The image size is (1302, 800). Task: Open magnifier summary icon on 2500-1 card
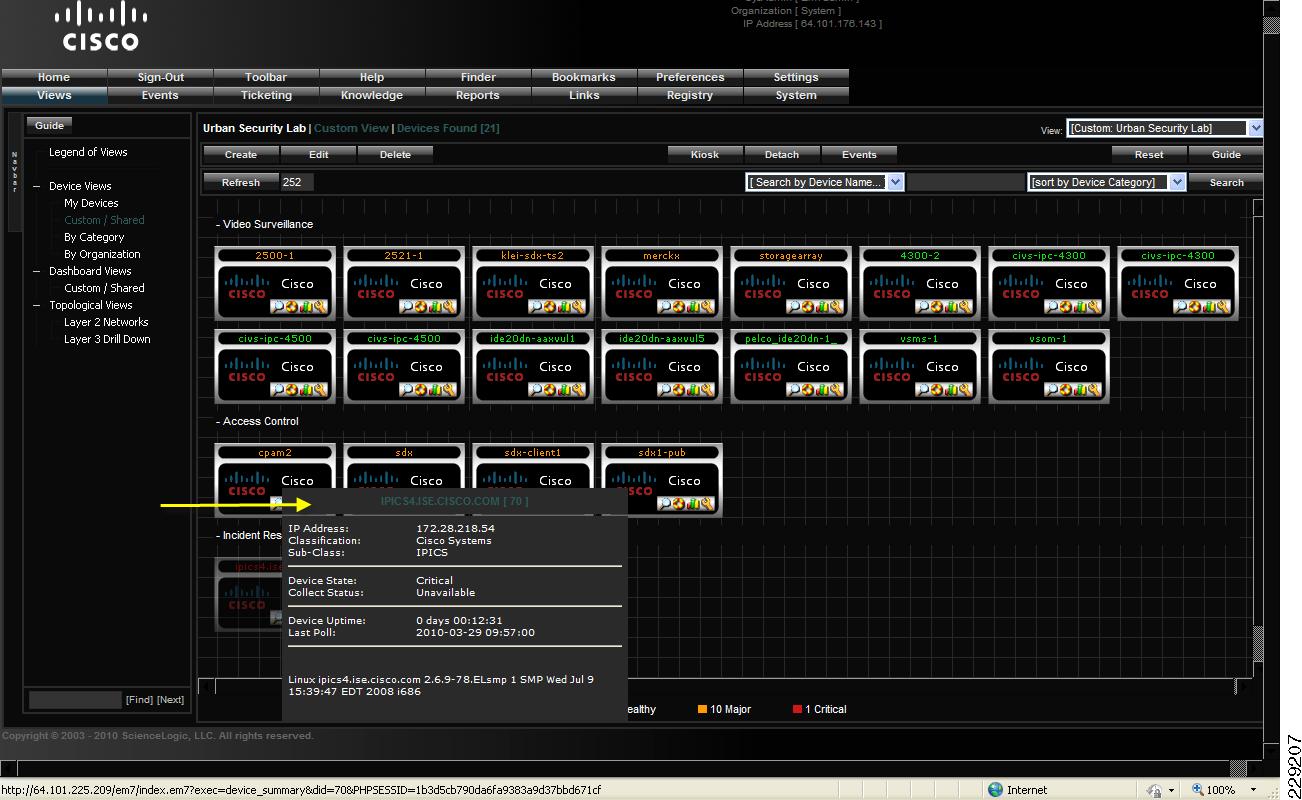278,306
